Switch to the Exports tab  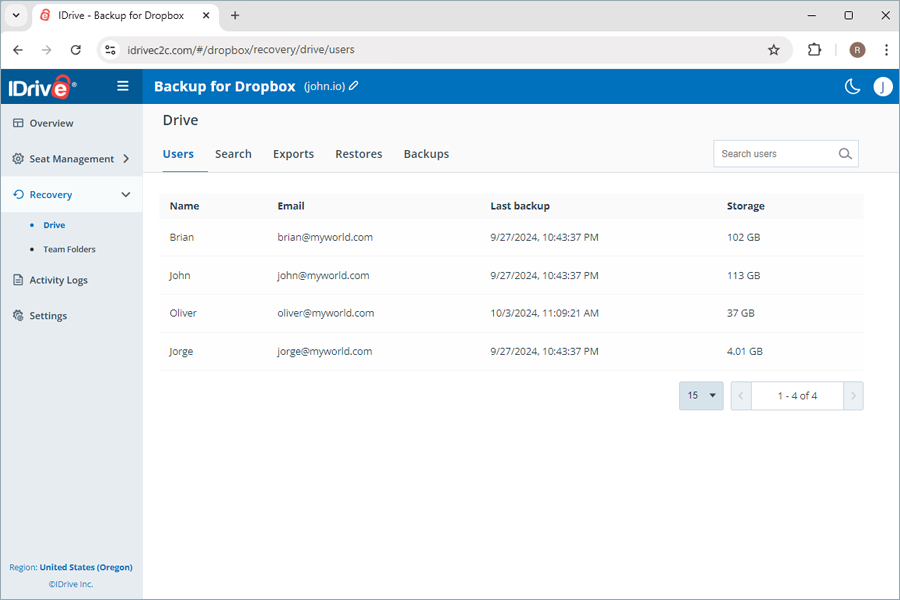pyautogui.click(x=293, y=154)
